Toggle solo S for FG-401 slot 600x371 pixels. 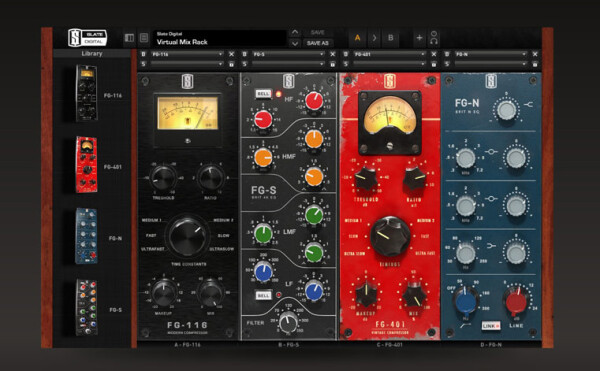click(346, 64)
